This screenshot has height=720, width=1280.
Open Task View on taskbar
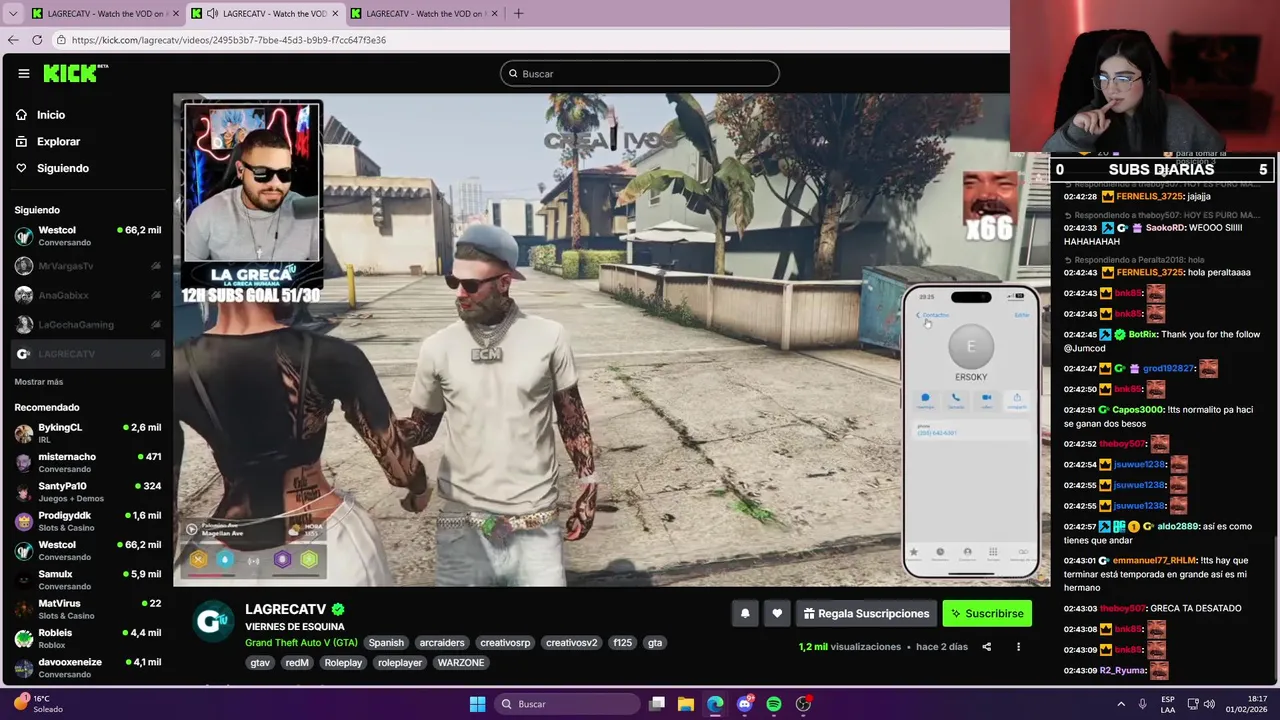coord(657,704)
